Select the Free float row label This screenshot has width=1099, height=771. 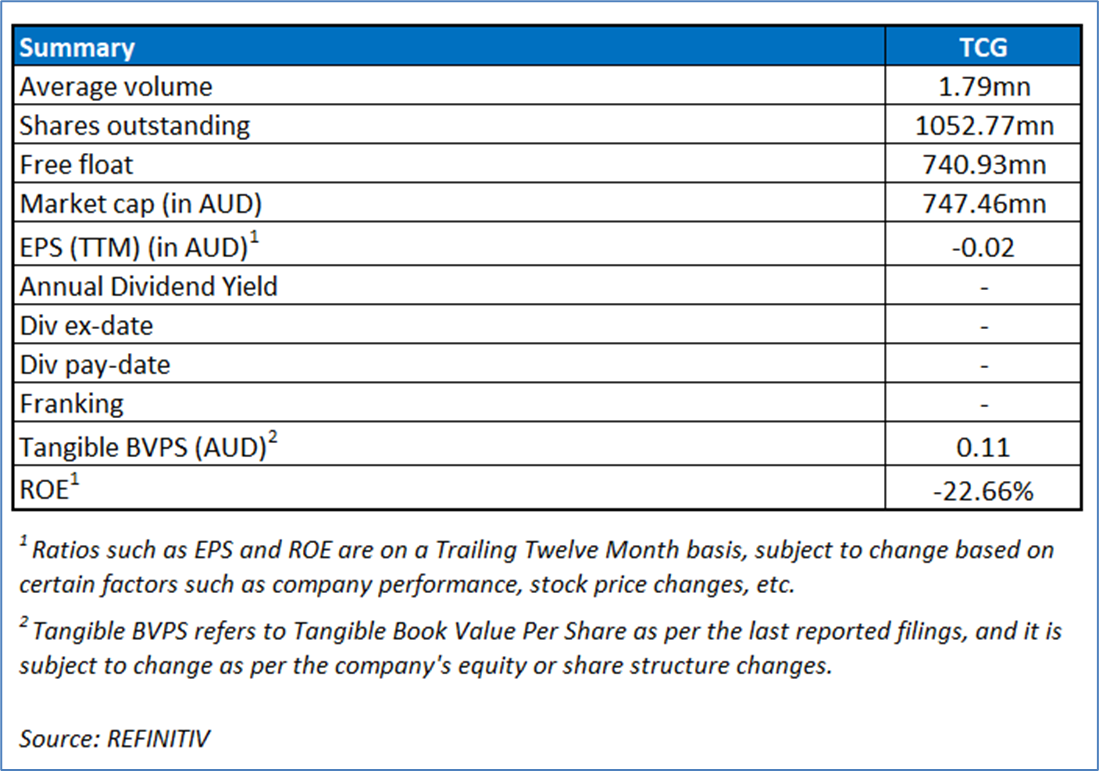pos(77,165)
